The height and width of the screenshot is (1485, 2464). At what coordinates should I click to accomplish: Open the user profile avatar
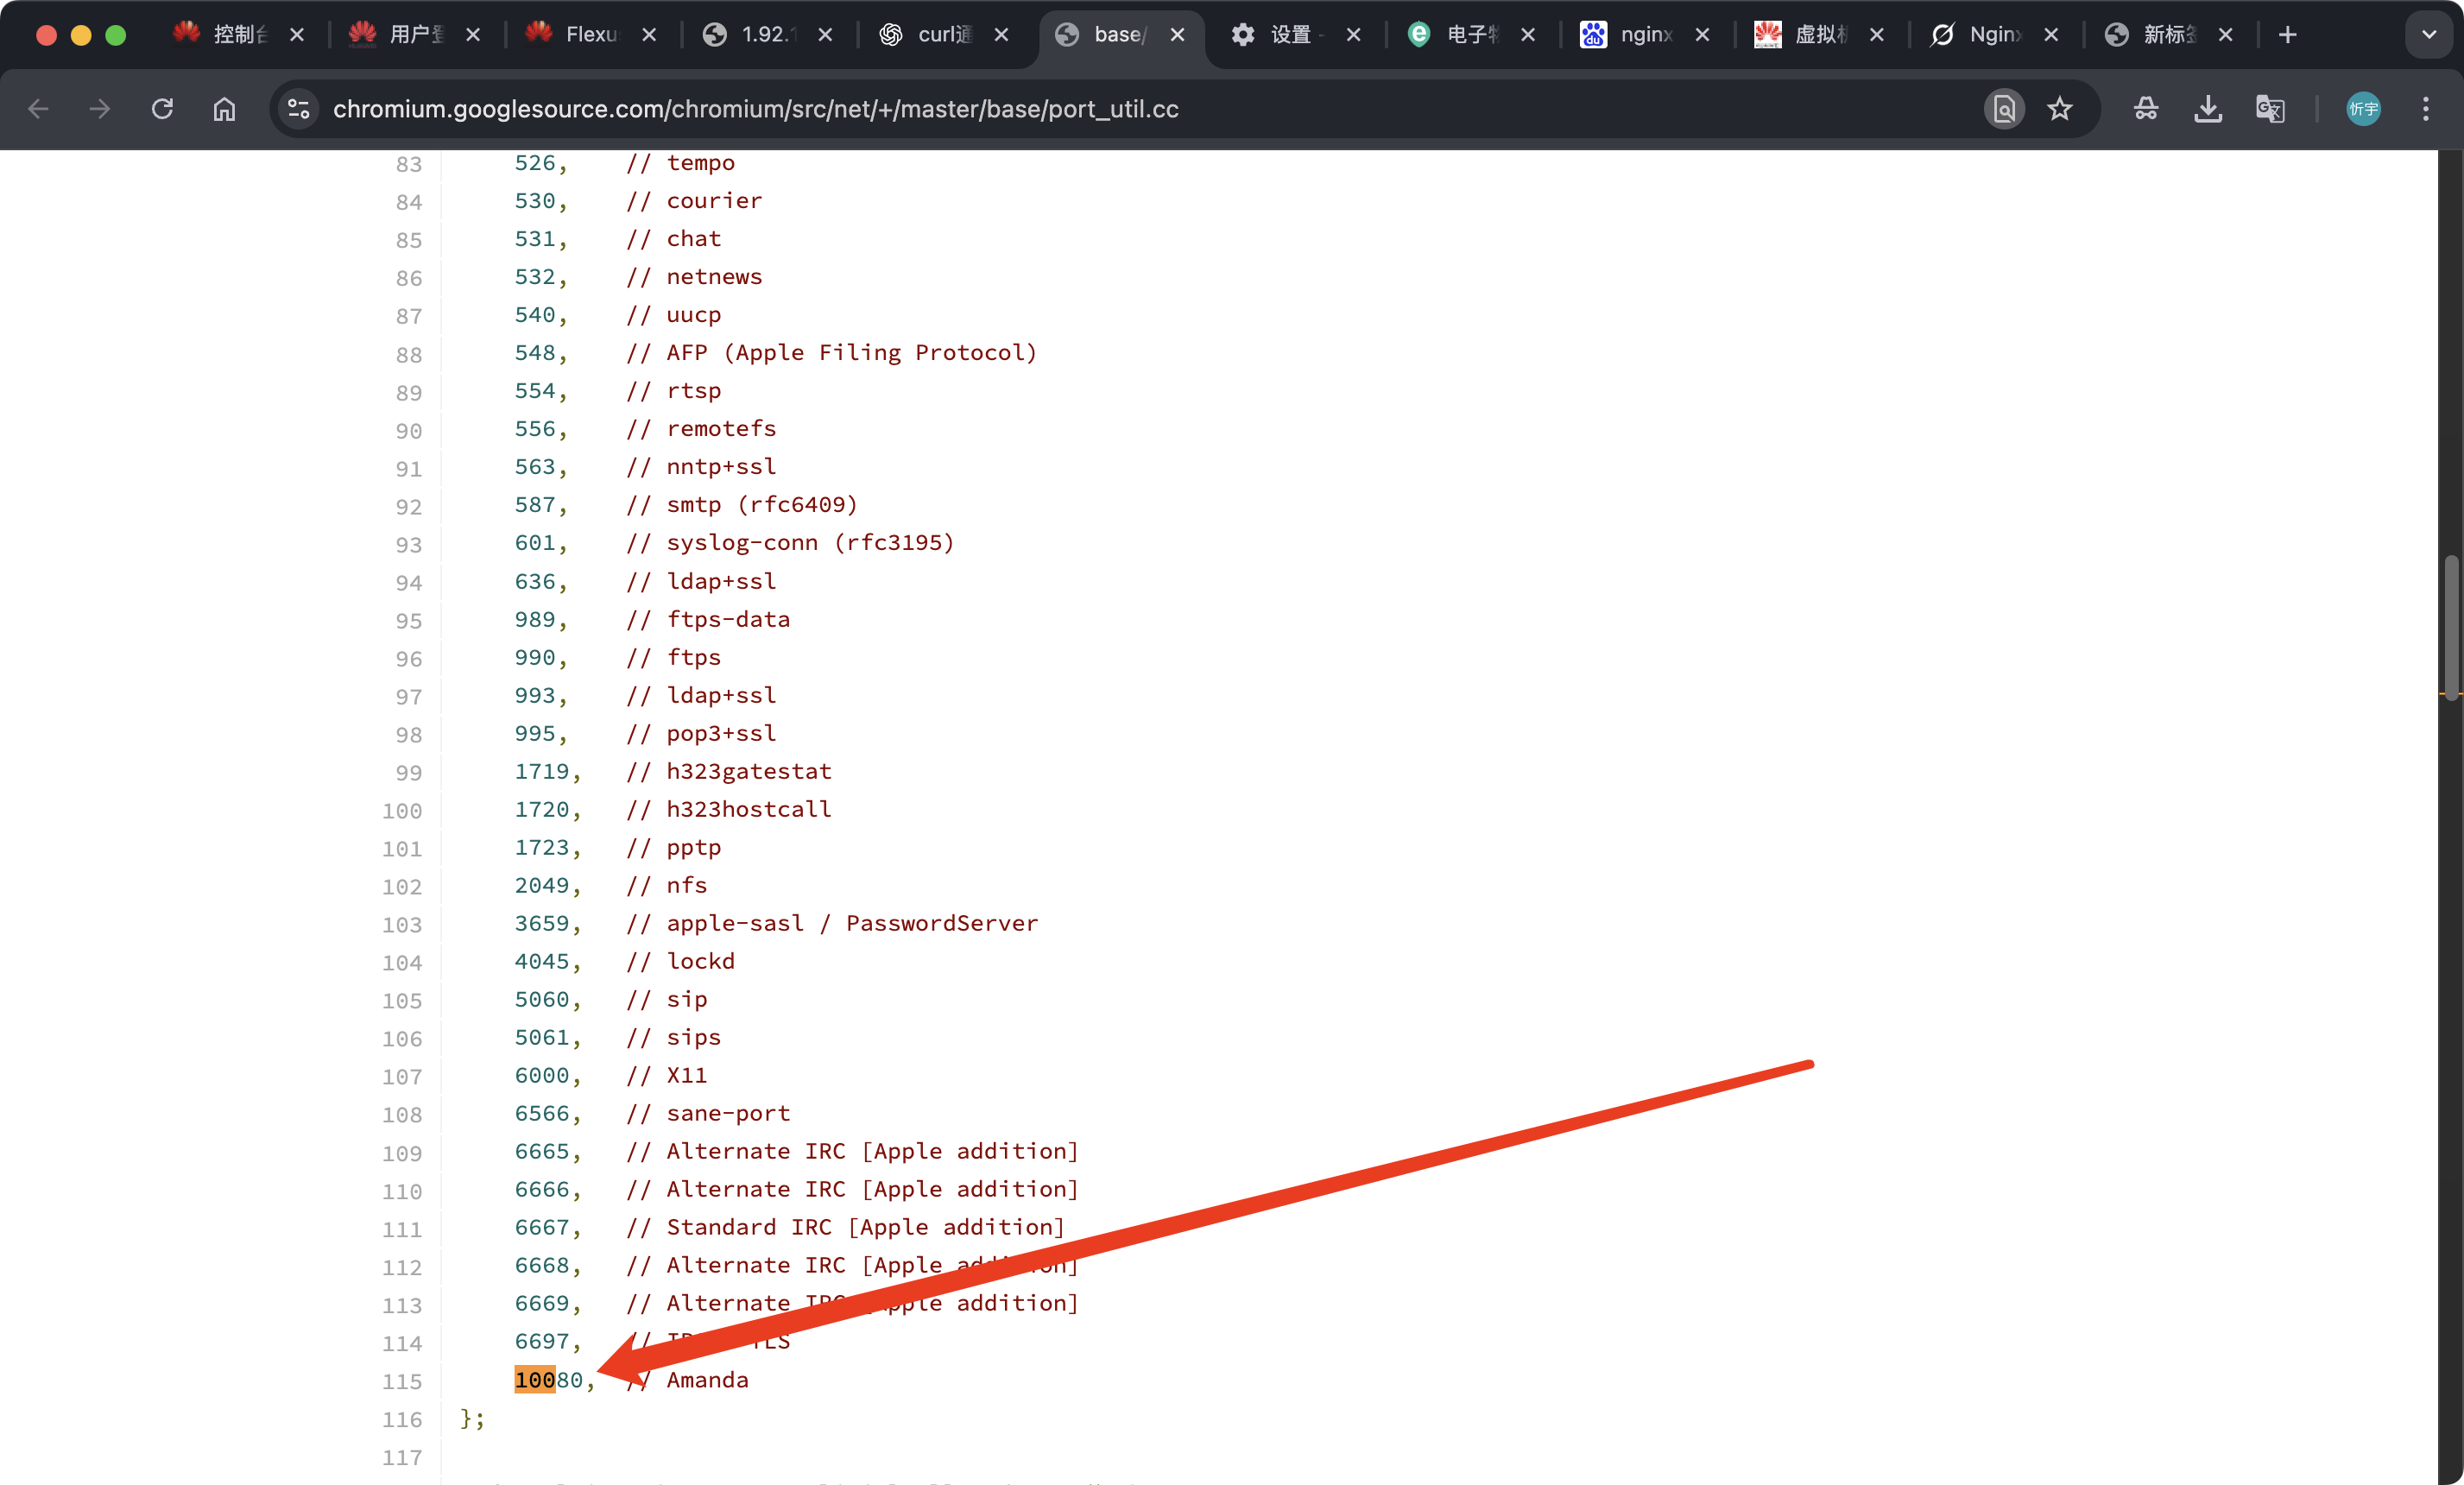pos(2363,109)
